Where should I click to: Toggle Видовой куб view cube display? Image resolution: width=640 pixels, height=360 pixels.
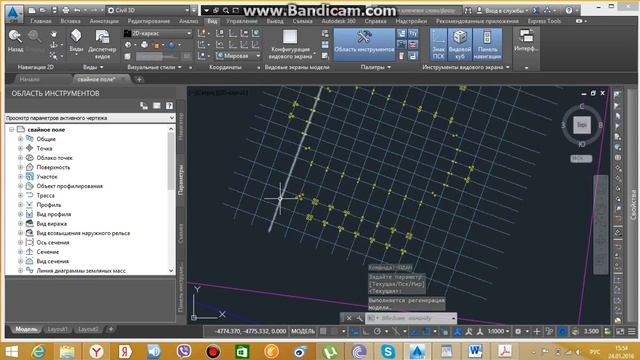(x=460, y=44)
